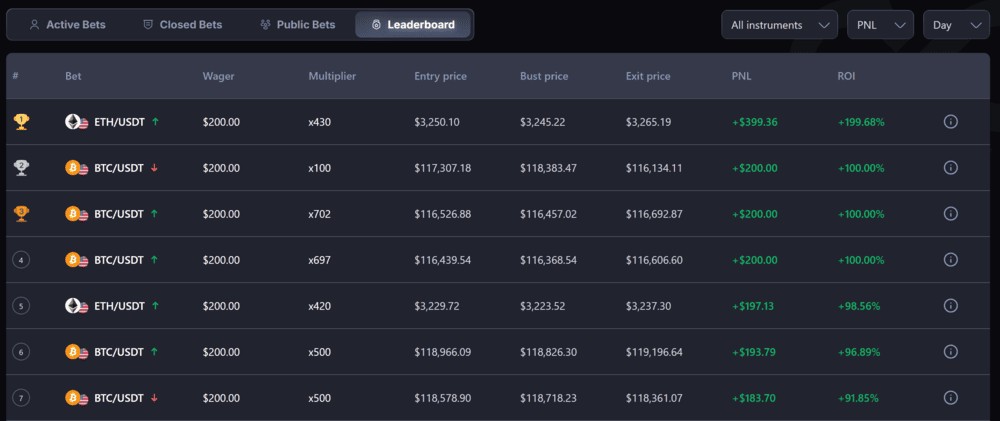The image size is (1000, 421).
Task: Click the gold trophy icon for rank one
Action: pyautogui.click(x=21, y=122)
